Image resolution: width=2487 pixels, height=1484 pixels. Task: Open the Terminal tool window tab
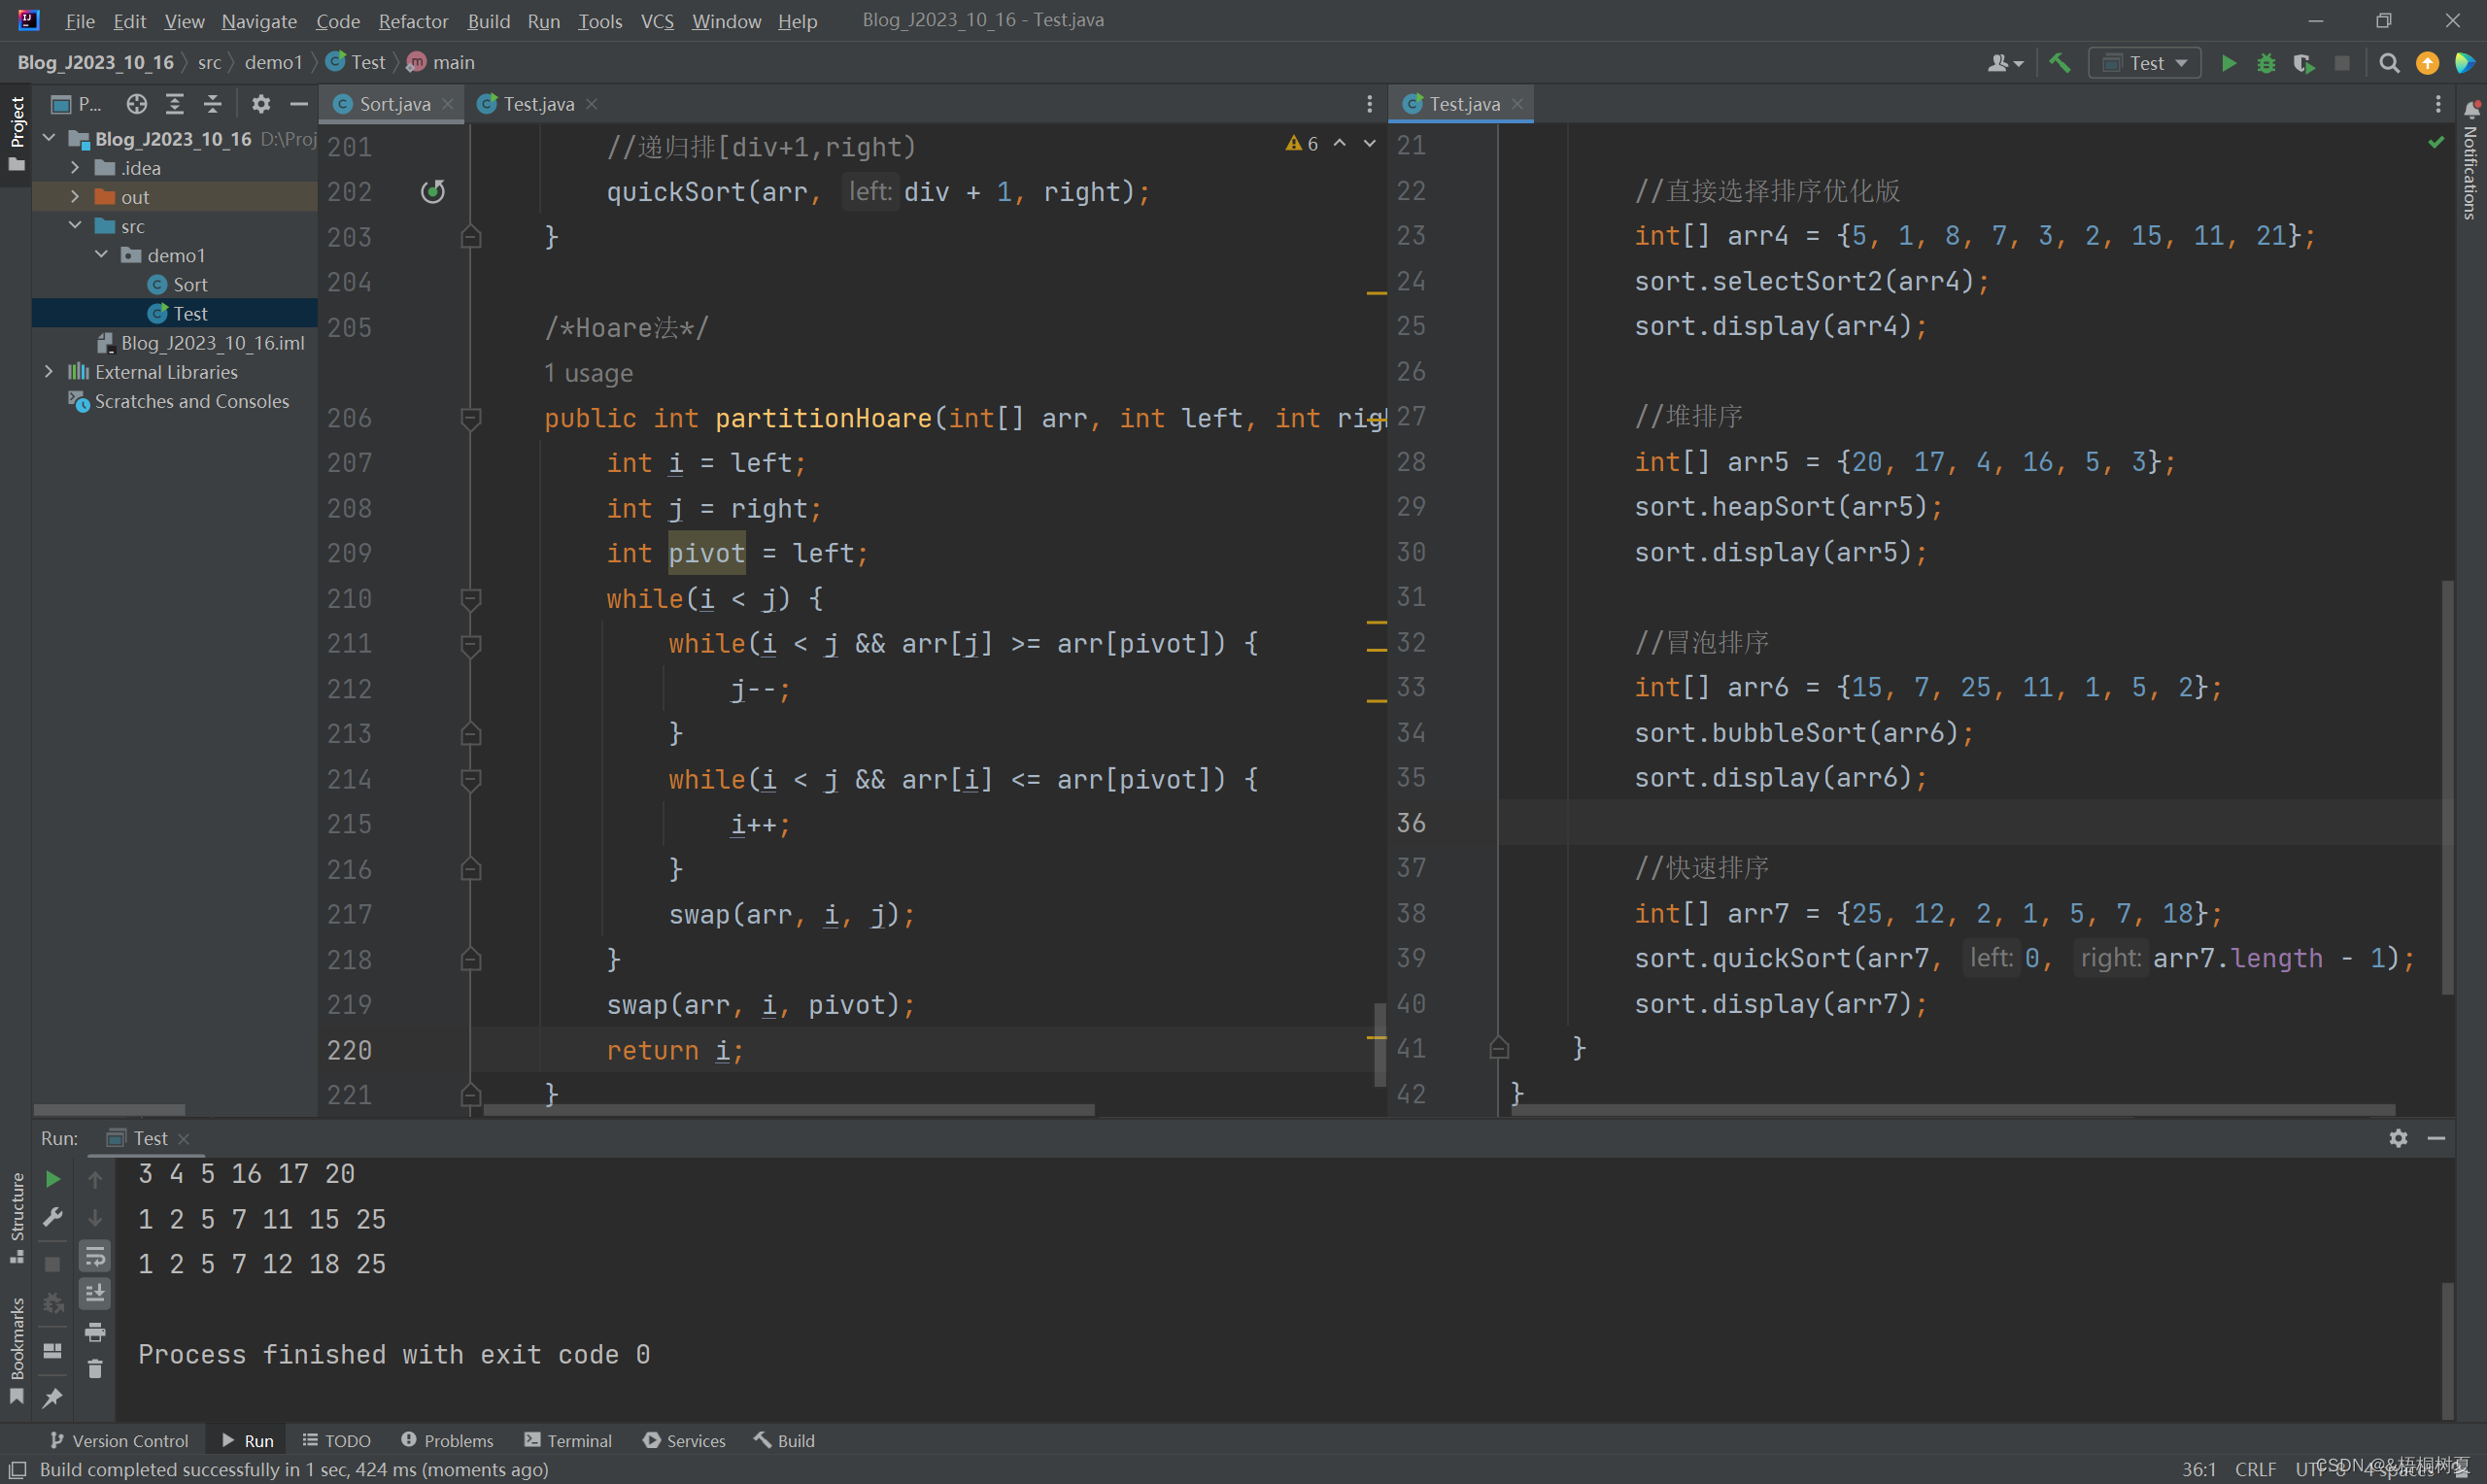click(568, 1440)
